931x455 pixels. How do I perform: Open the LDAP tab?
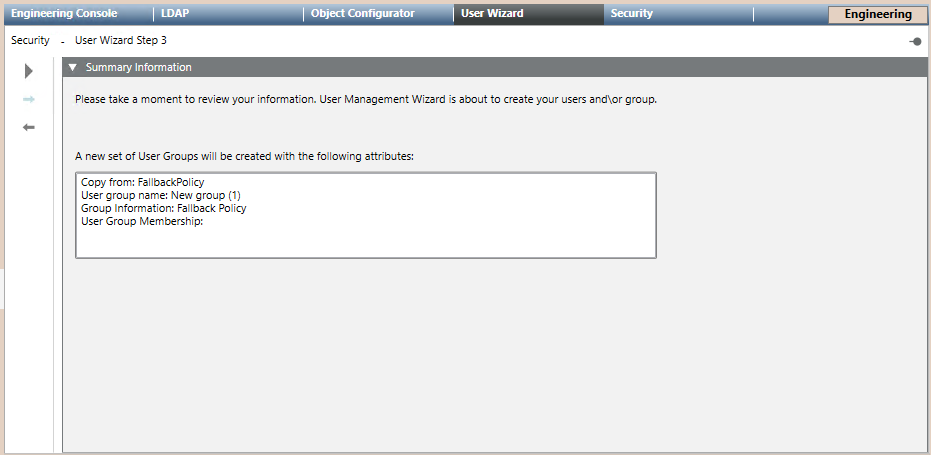coord(175,14)
